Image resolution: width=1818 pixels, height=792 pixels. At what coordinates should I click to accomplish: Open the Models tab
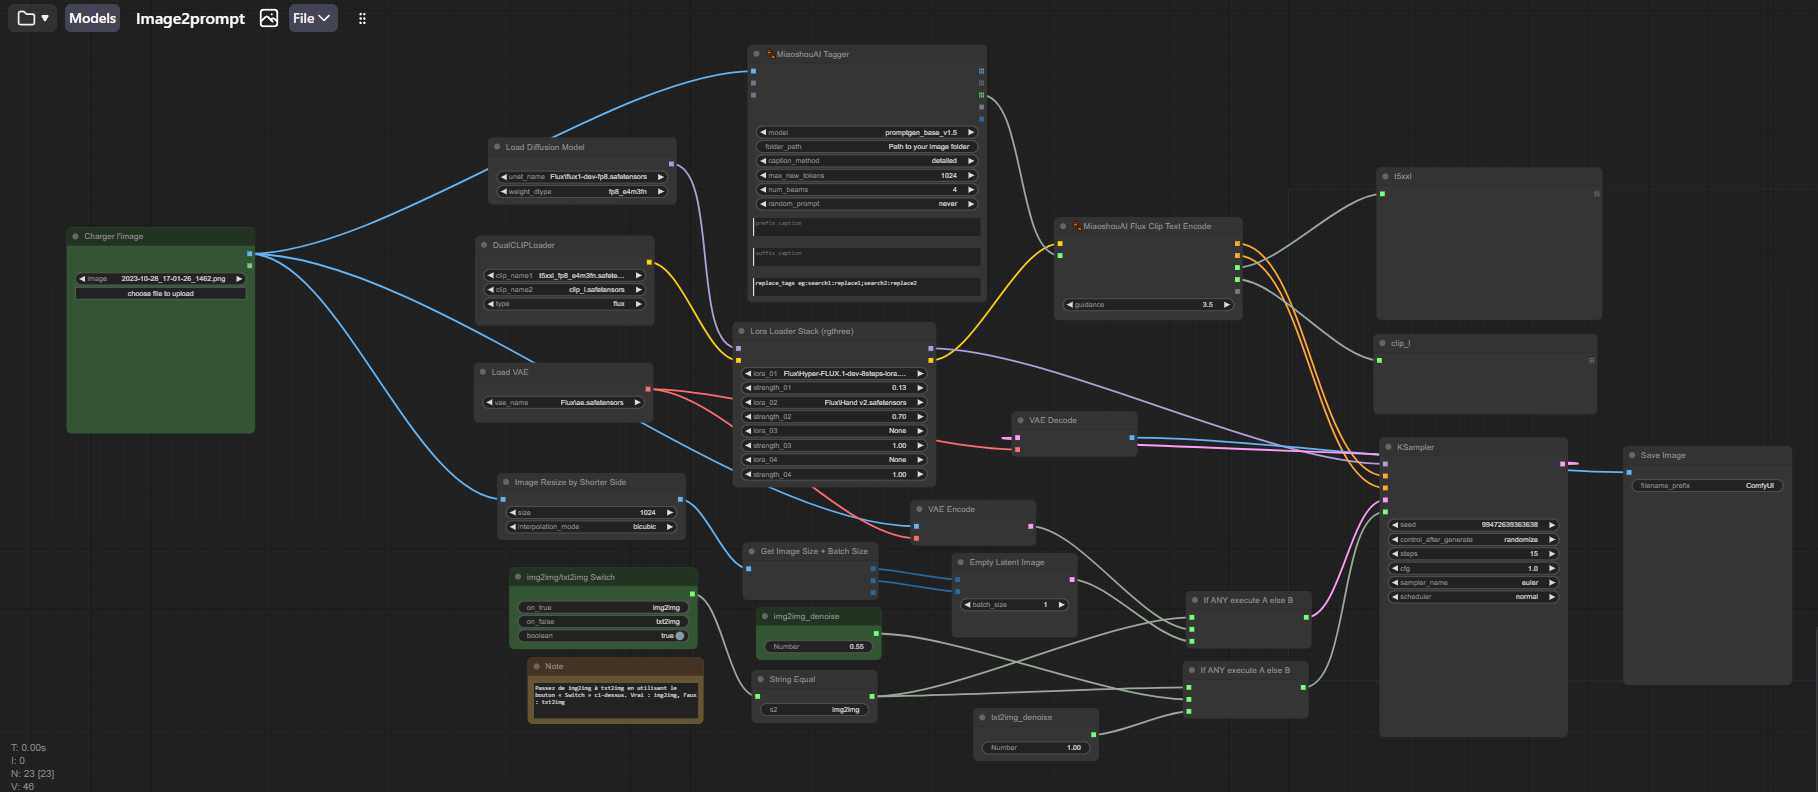pos(92,18)
